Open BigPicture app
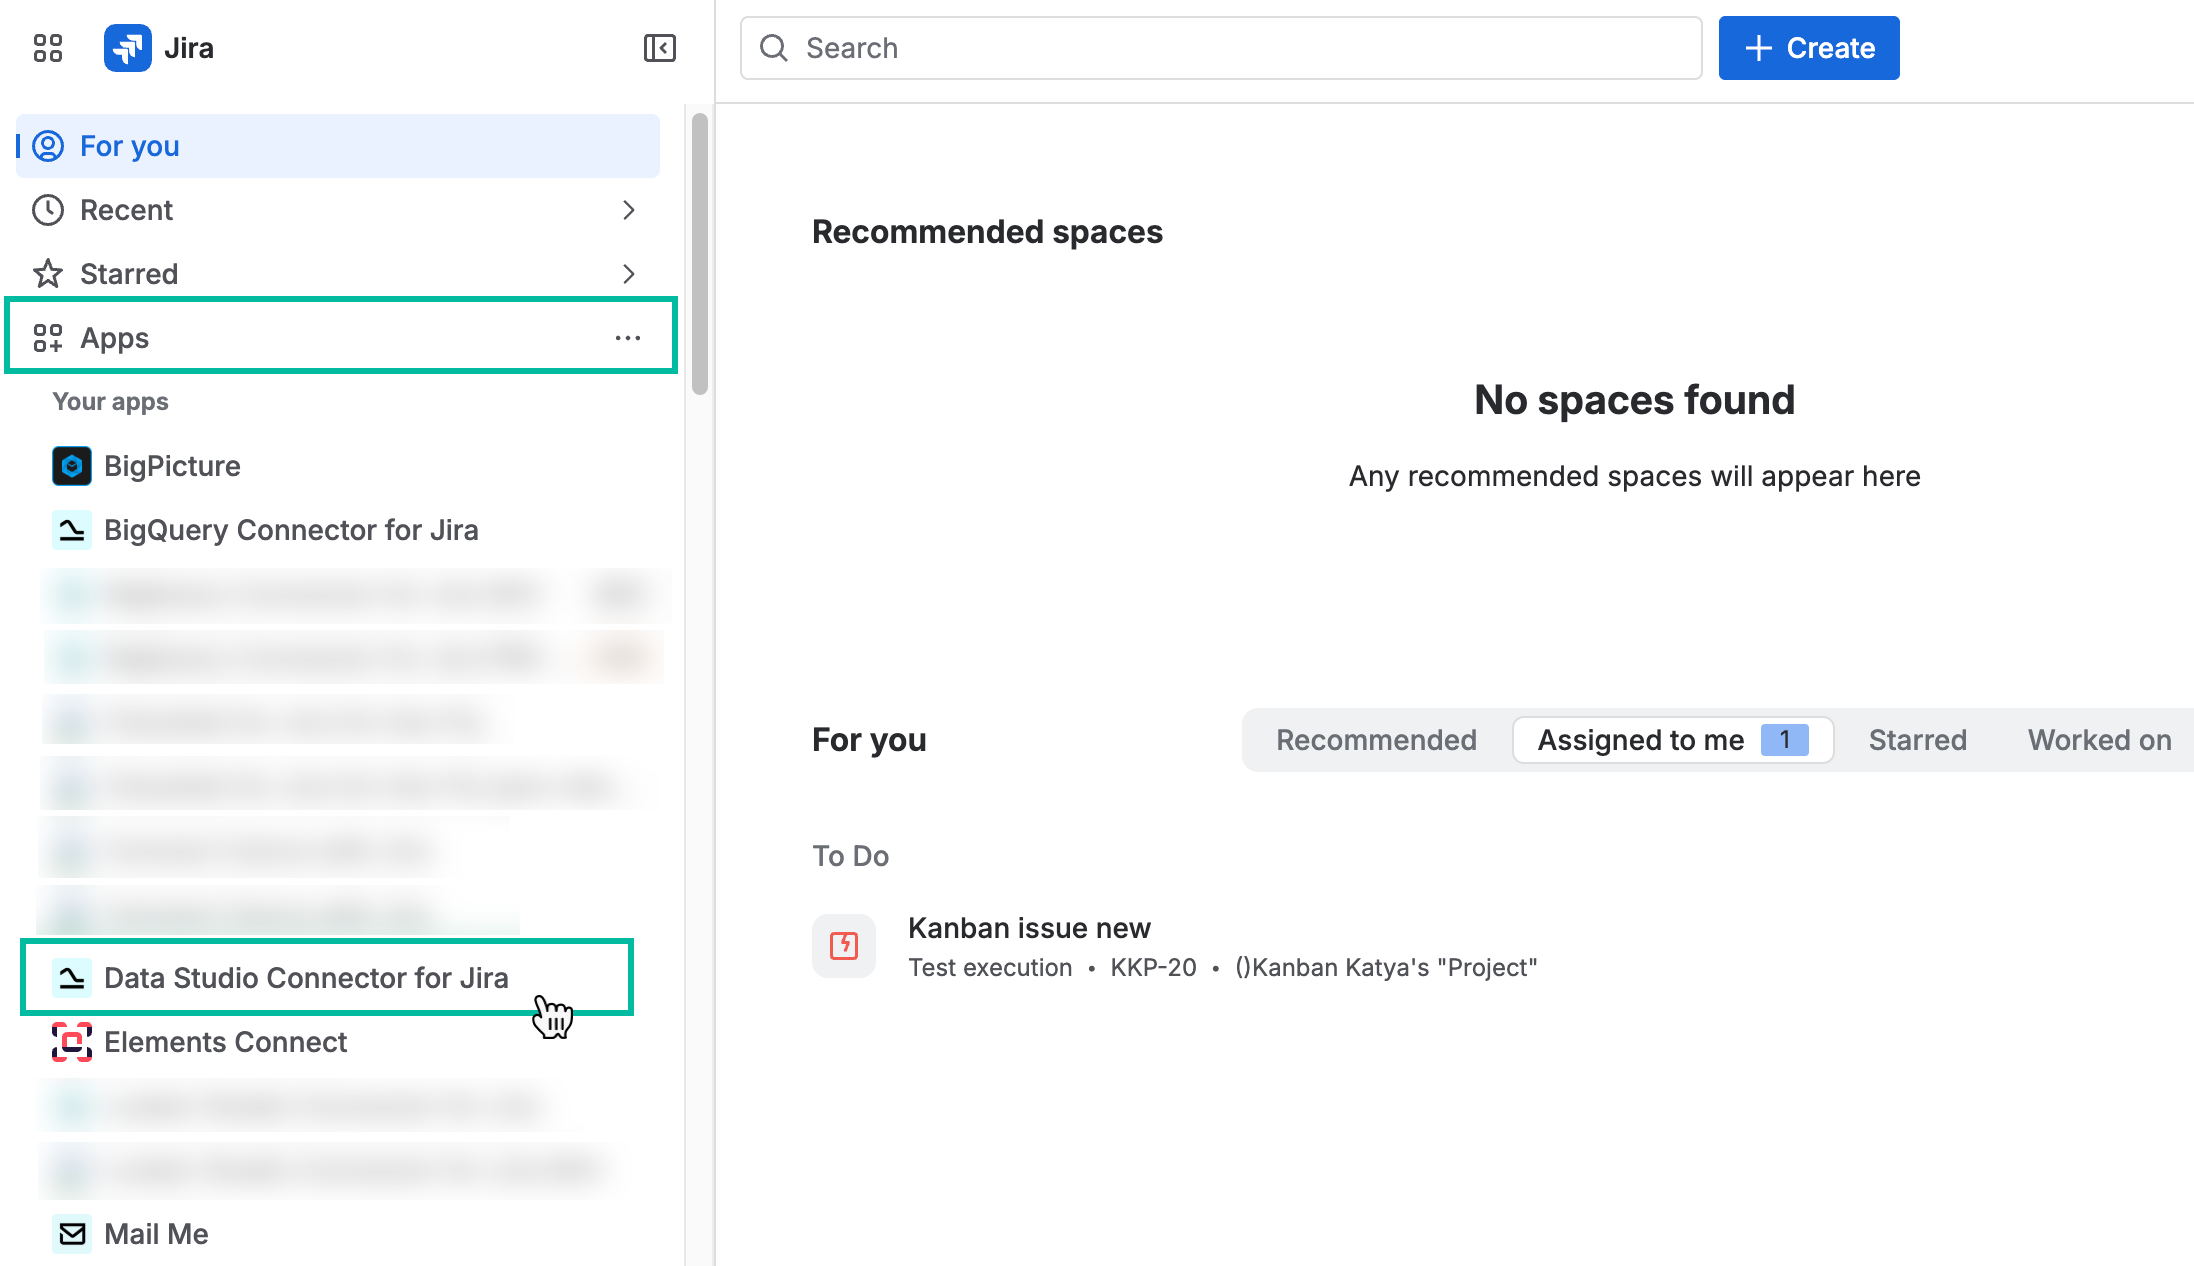This screenshot has height=1266, width=2194. (172, 466)
